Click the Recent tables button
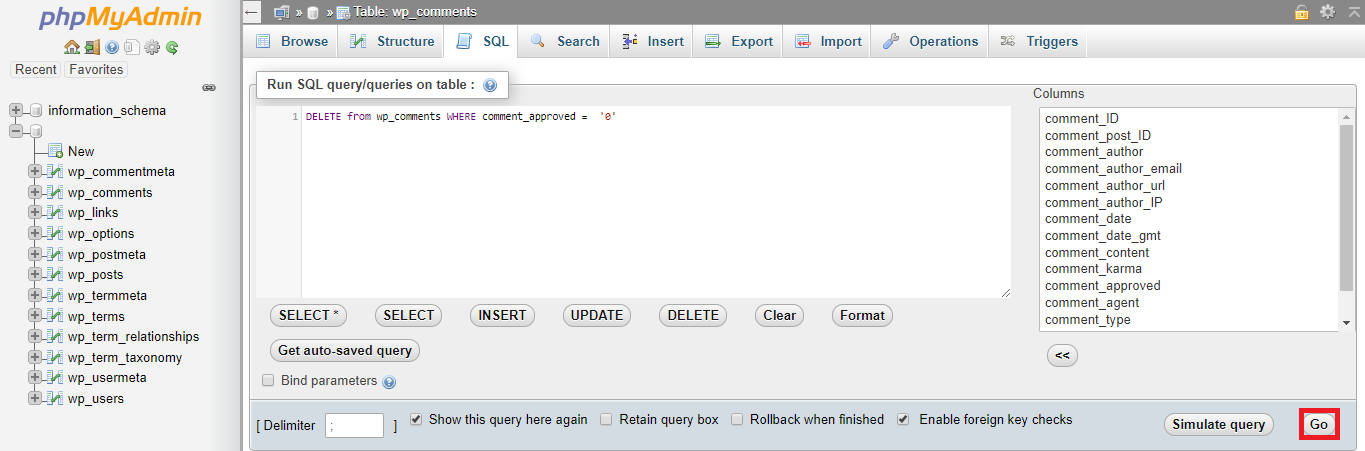This screenshot has width=1365, height=451. click(x=36, y=69)
